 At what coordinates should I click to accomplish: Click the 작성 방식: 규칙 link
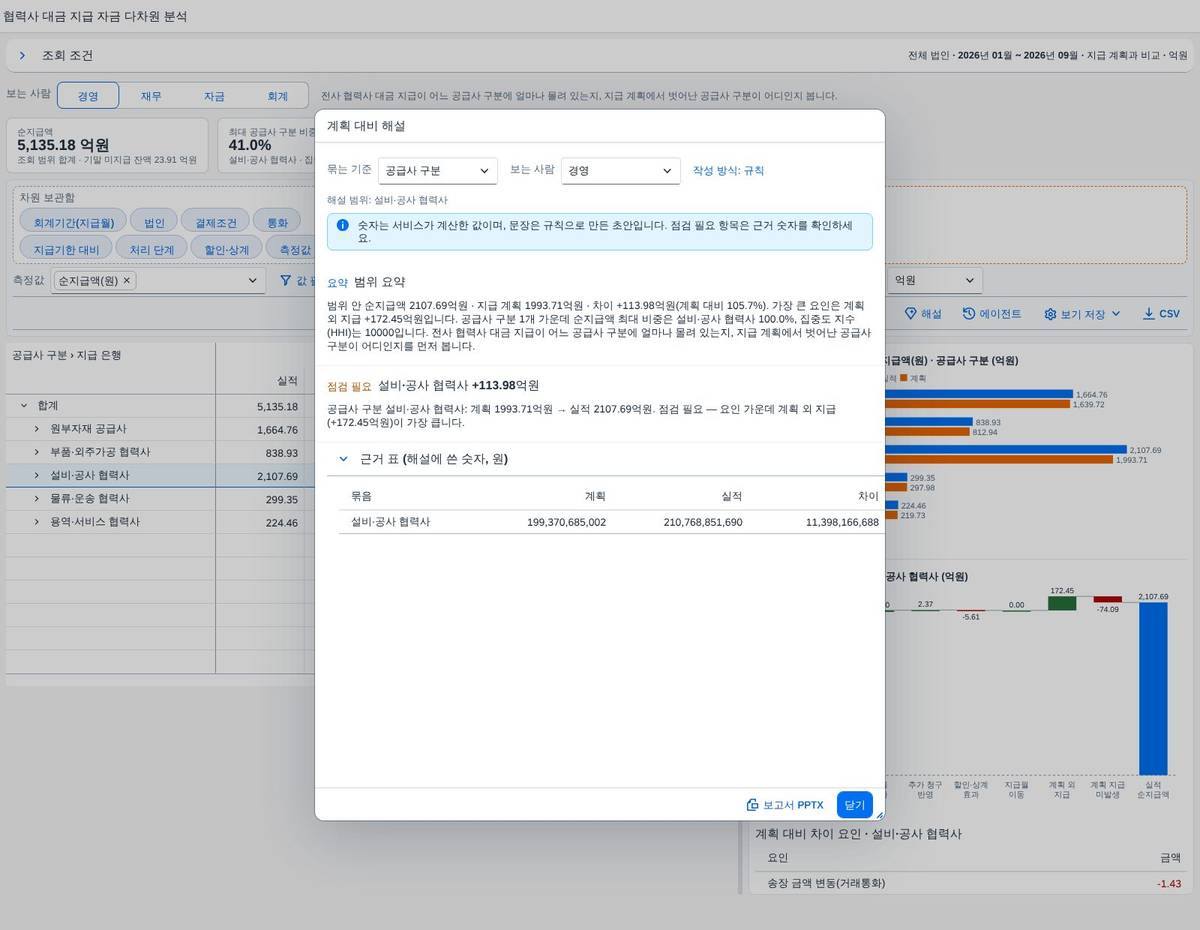(728, 171)
